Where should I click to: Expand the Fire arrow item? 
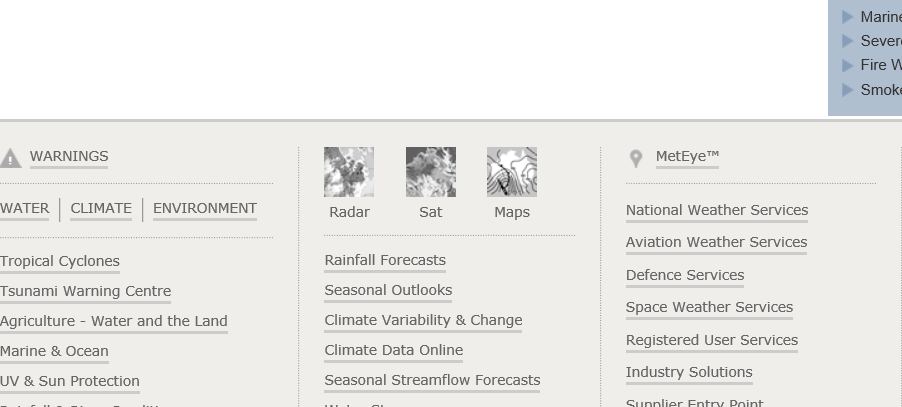(848, 65)
